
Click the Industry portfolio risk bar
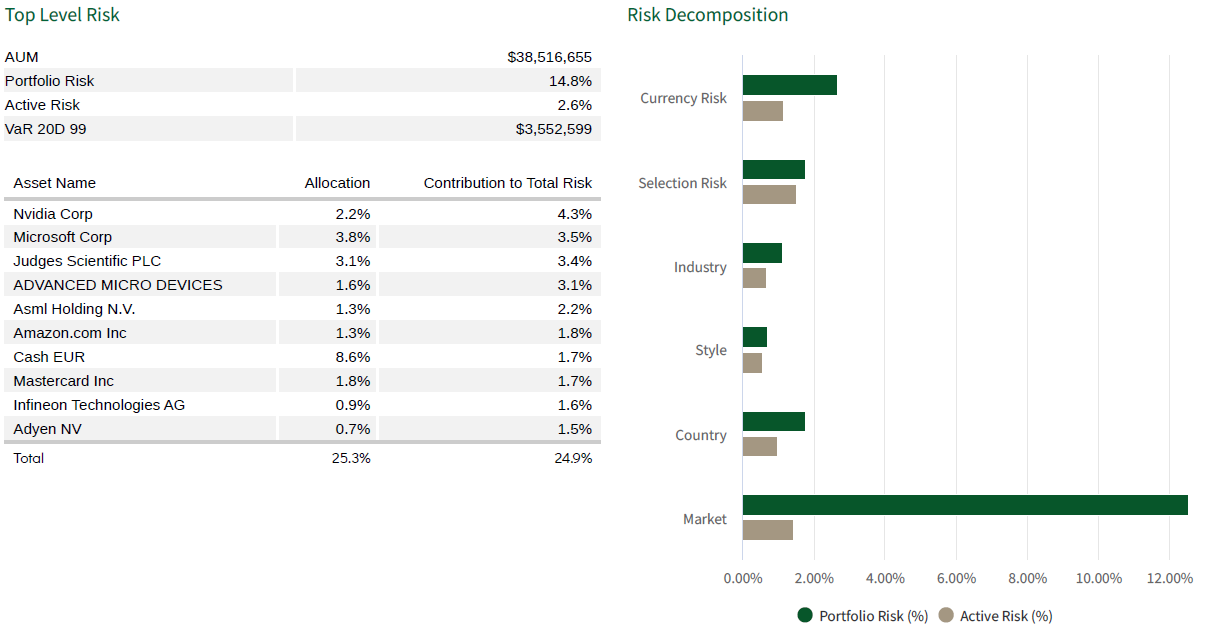761,252
